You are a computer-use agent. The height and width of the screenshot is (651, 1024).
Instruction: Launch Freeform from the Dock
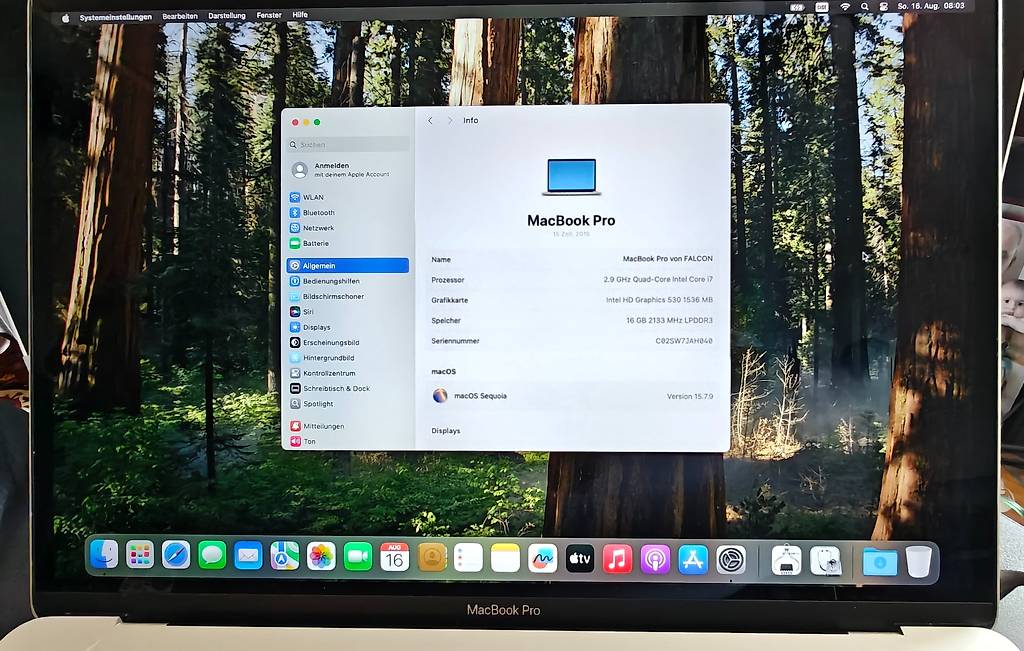tap(543, 559)
